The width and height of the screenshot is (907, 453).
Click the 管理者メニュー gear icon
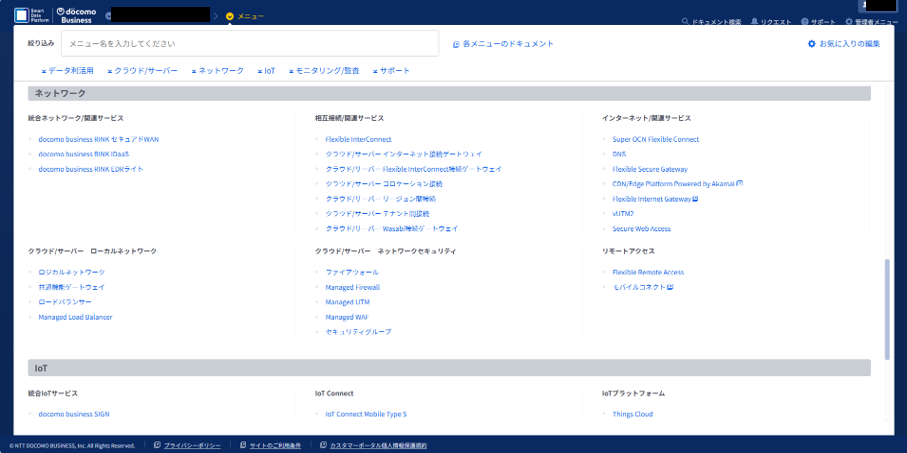[x=849, y=21]
